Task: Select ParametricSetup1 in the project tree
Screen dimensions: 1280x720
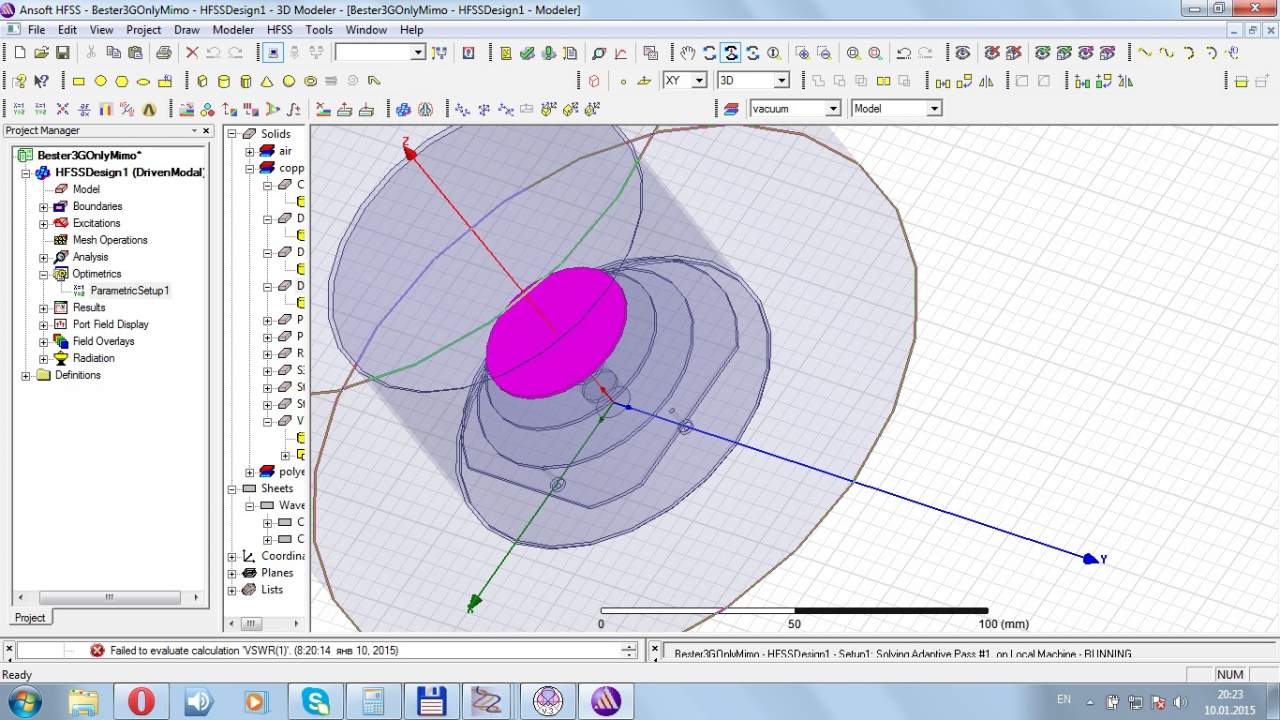Action: (130, 291)
